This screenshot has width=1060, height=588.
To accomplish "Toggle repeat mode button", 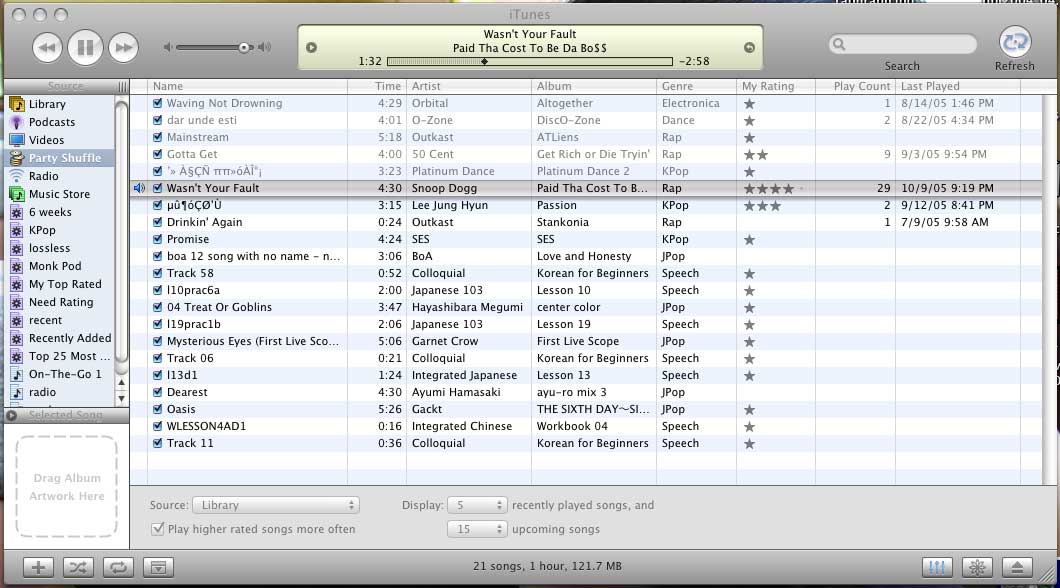I will (x=118, y=567).
